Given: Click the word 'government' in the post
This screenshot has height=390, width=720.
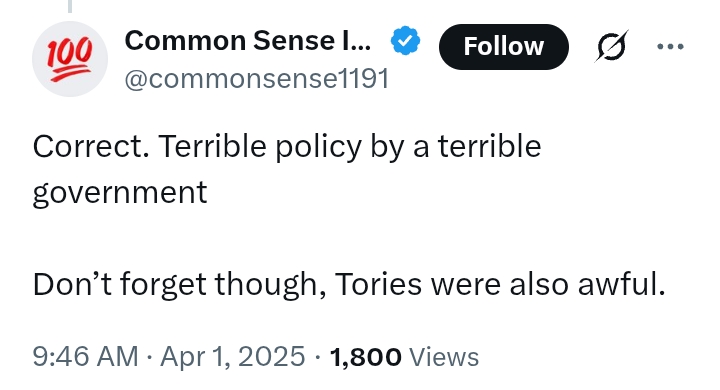Looking at the screenshot, I should coord(120,192).
